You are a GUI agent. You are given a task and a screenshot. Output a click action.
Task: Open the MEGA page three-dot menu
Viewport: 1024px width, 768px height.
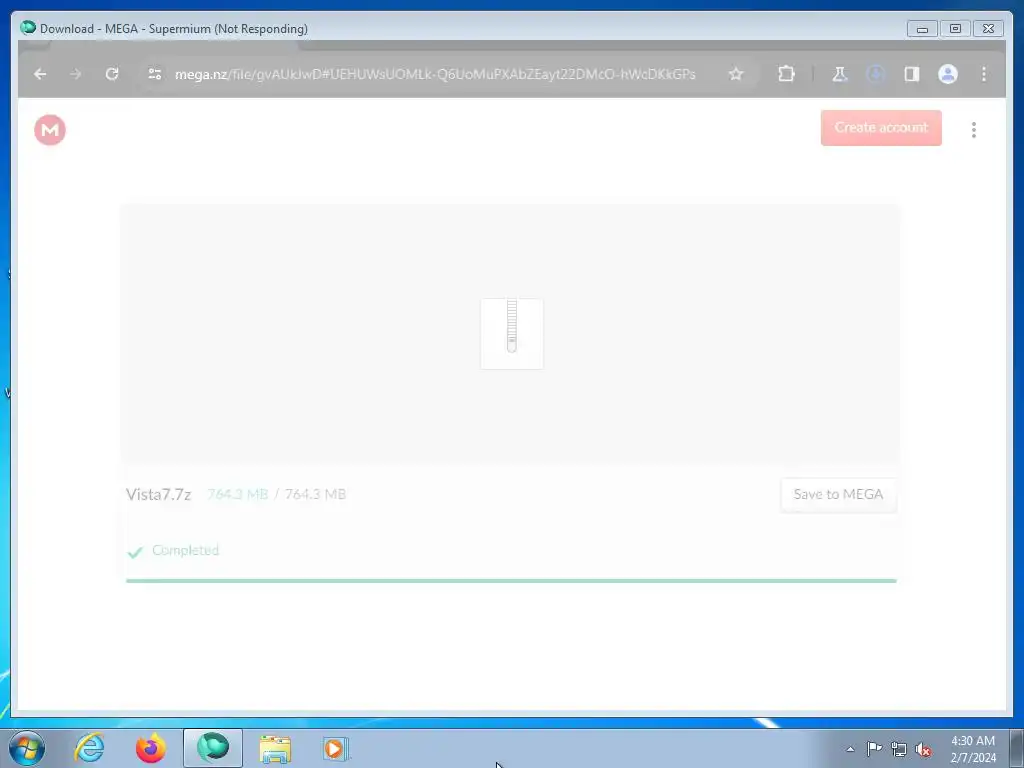coord(974,129)
